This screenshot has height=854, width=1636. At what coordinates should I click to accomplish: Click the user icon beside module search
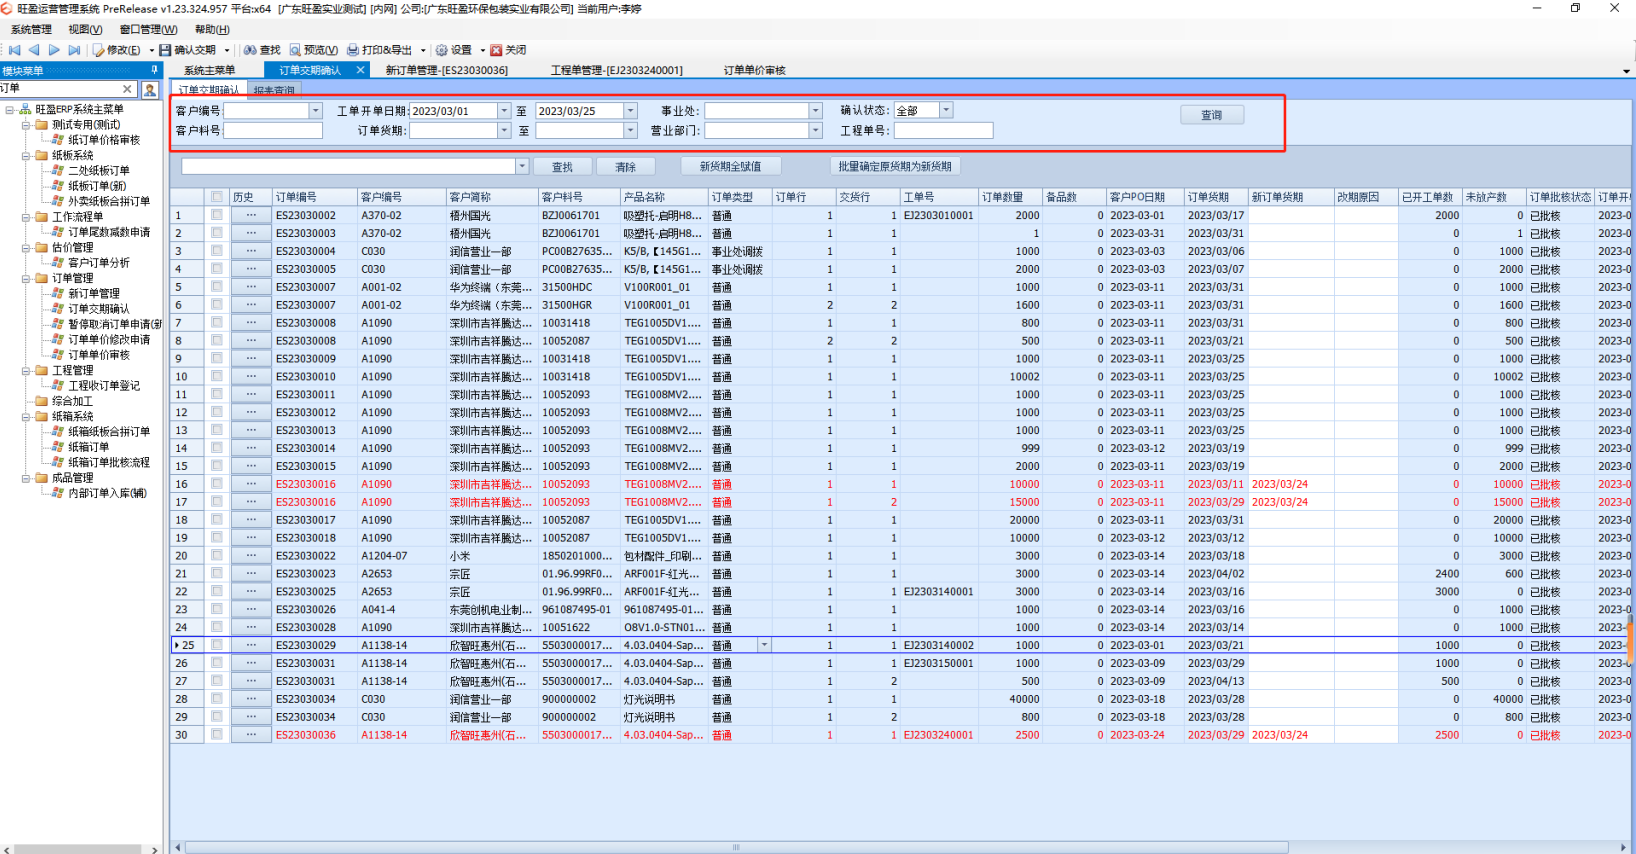click(150, 90)
